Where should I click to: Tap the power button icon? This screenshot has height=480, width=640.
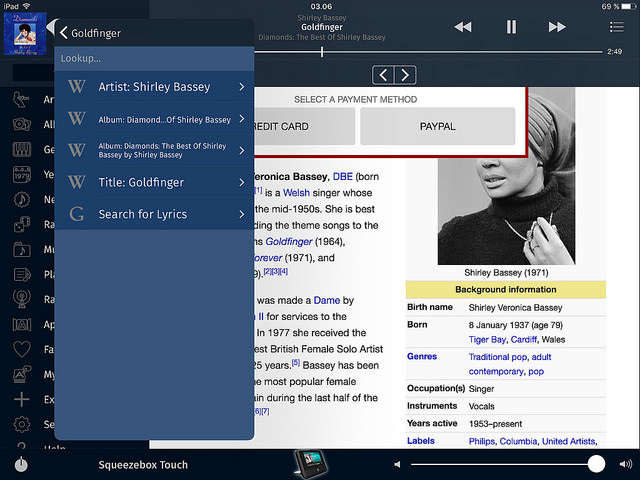coord(21,464)
